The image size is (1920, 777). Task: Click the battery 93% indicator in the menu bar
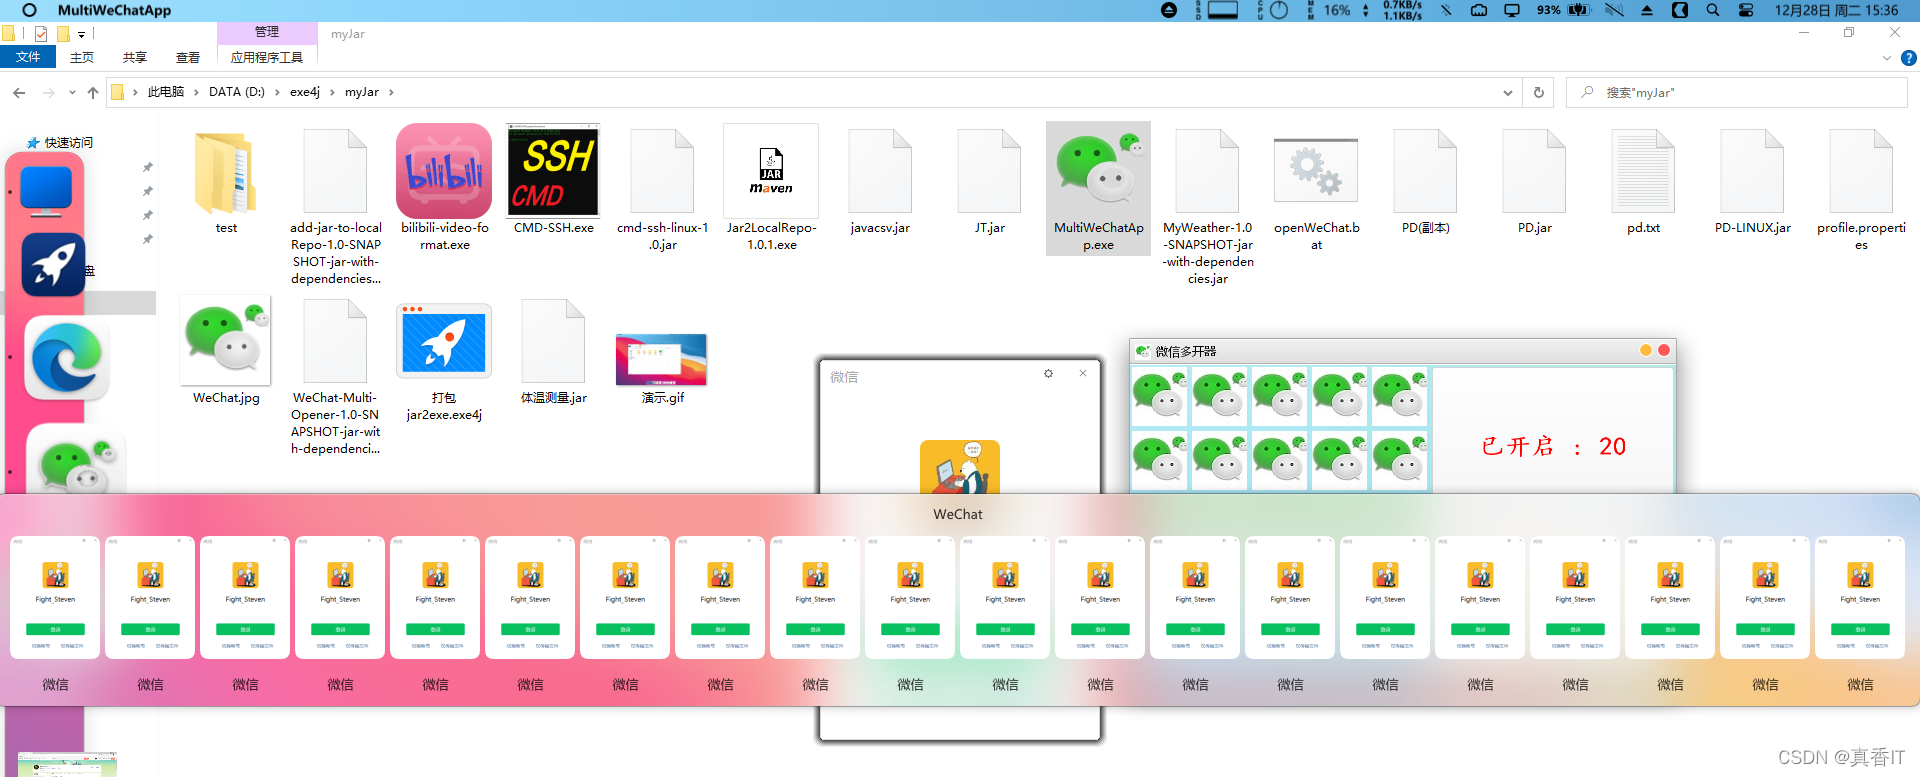[x=1563, y=10]
